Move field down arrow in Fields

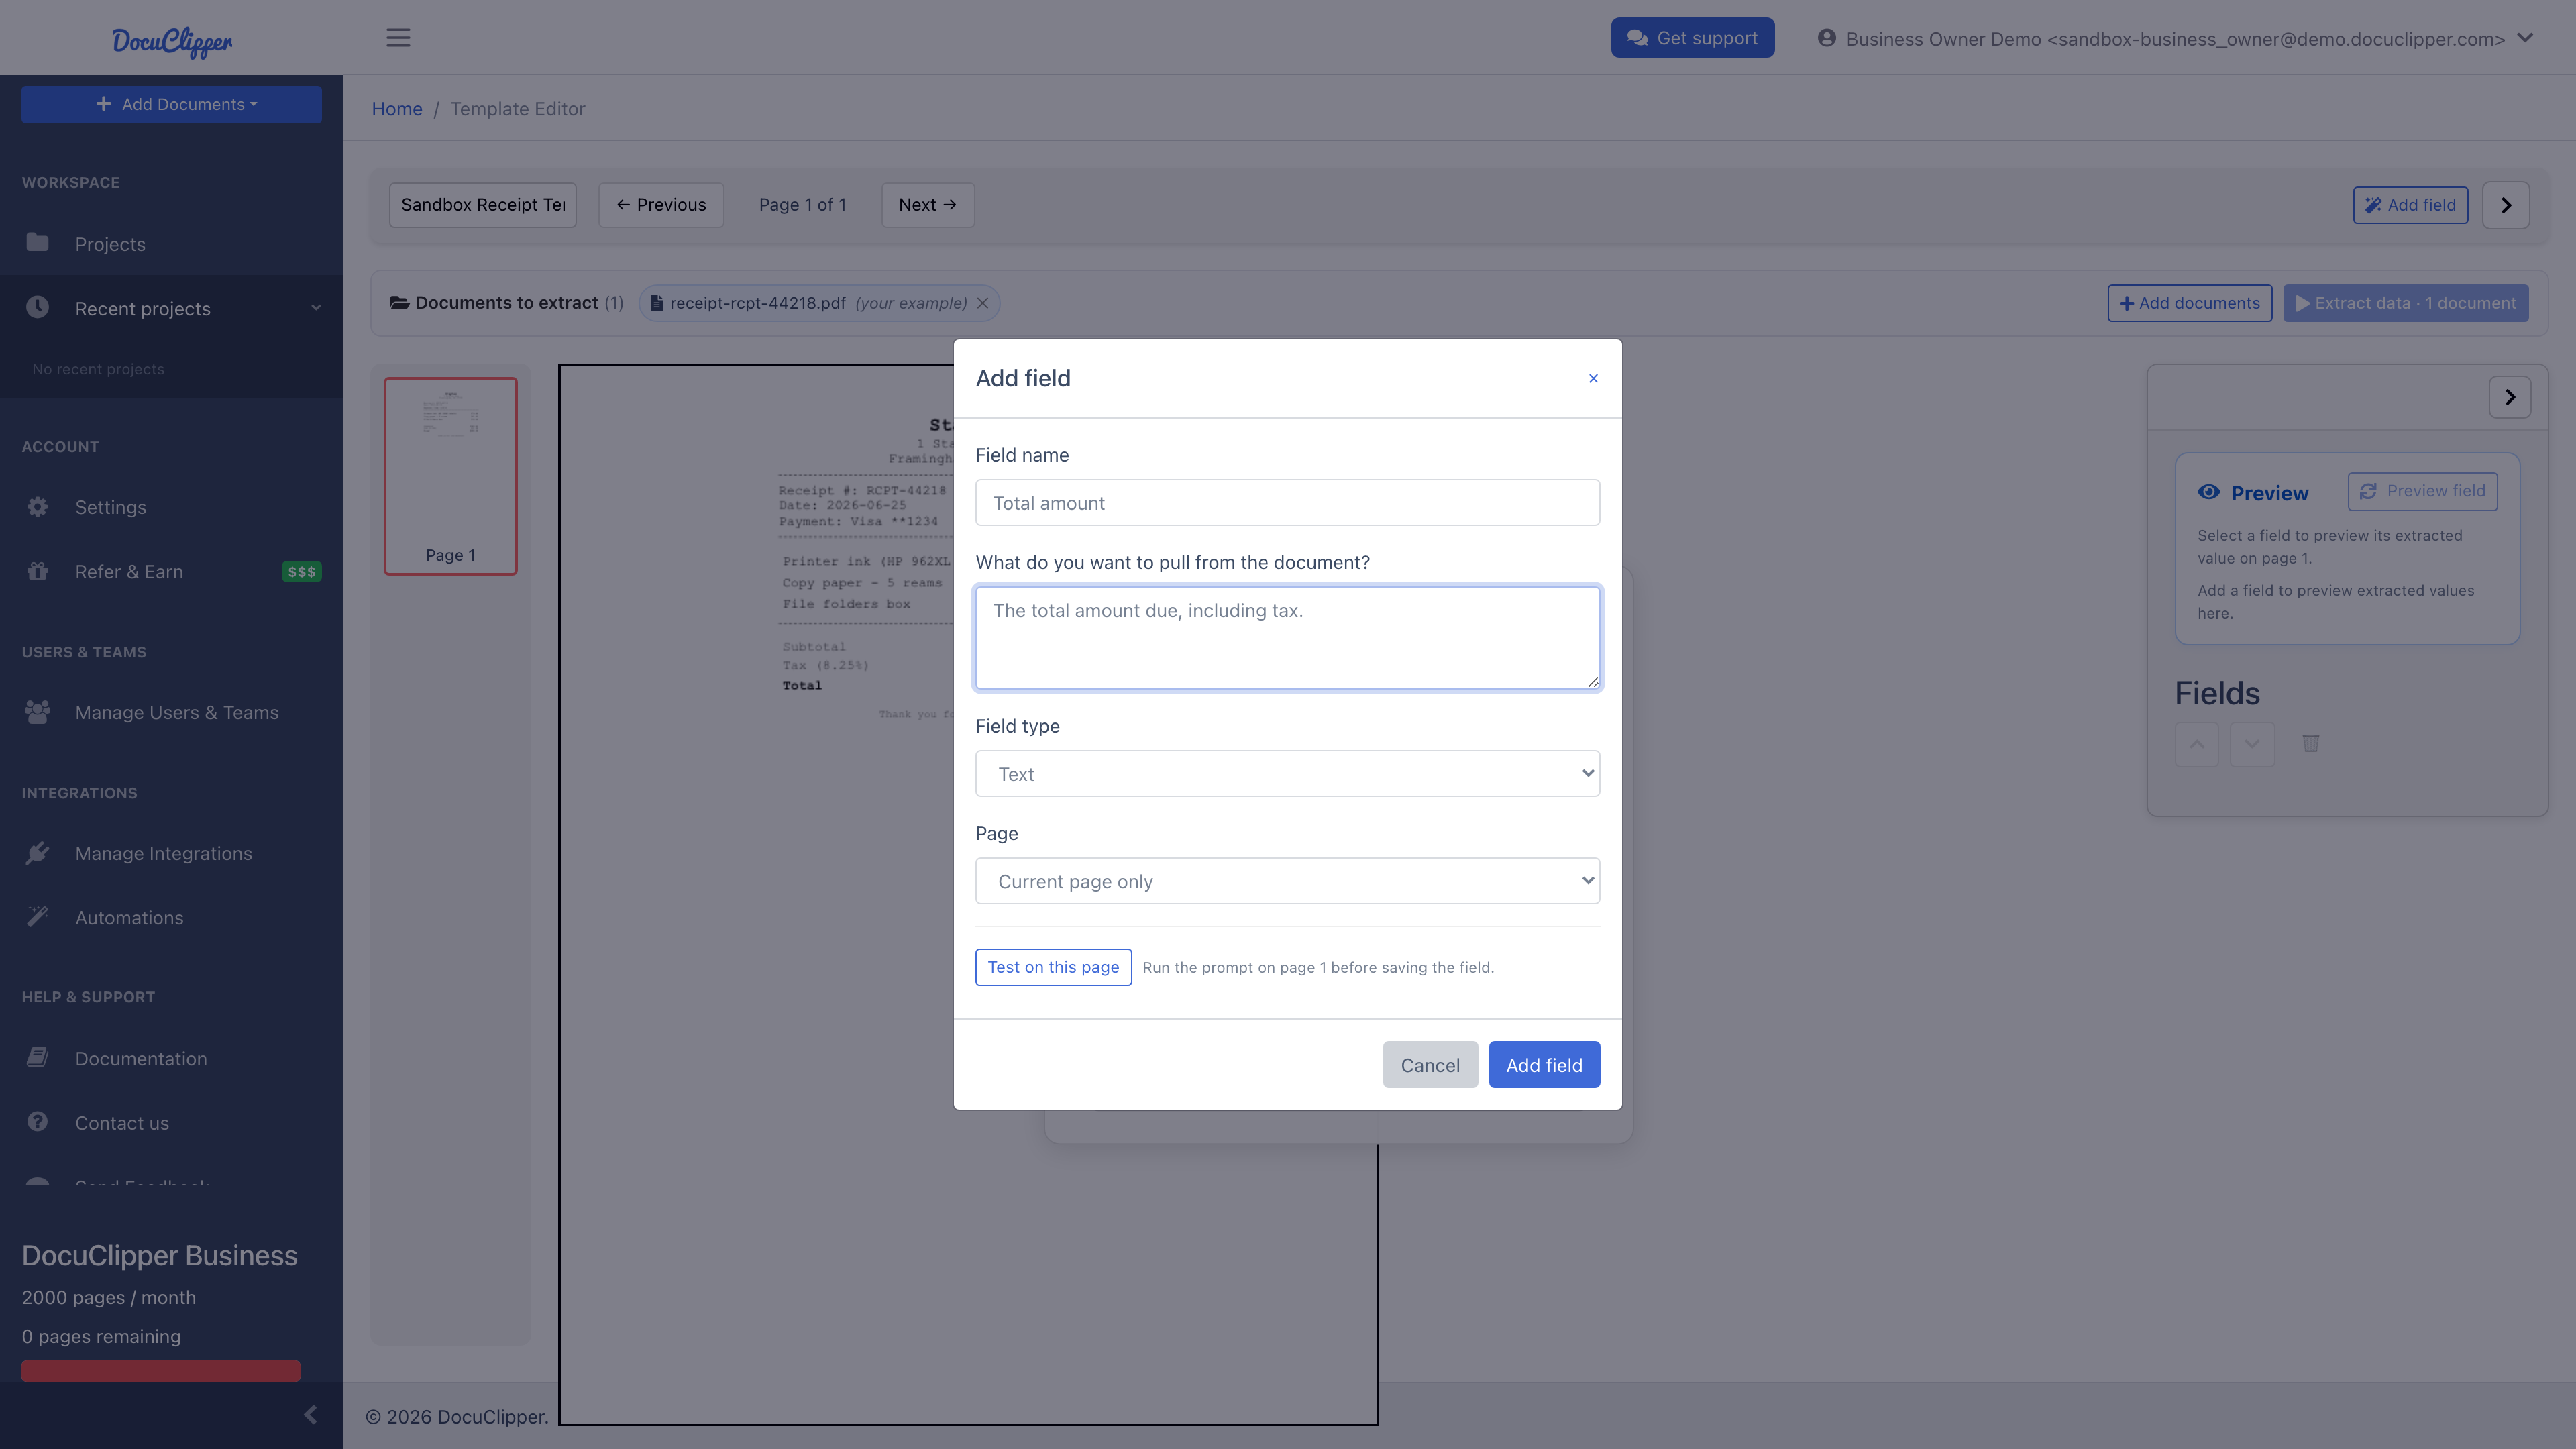point(2252,744)
